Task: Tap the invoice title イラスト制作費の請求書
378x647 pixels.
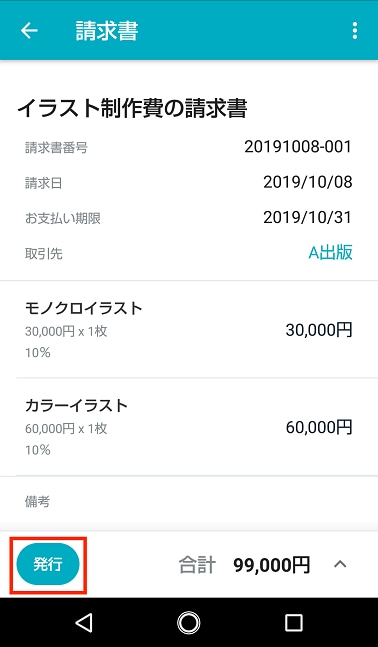Action: tap(132, 109)
